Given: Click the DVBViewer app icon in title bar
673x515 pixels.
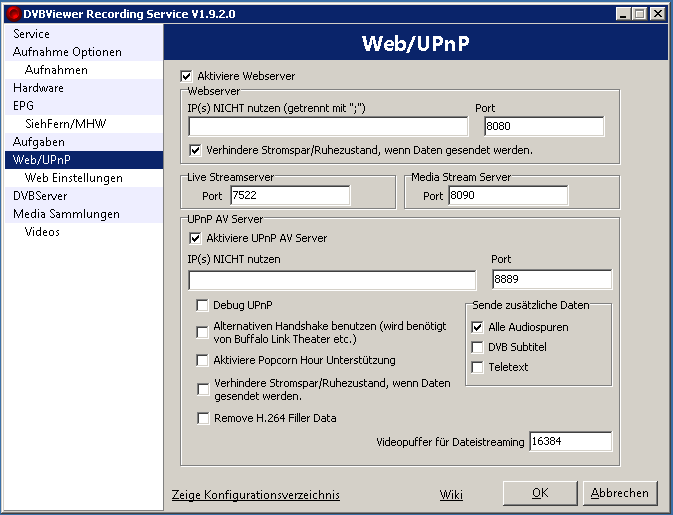Looking at the screenshot, I should 13,13.
